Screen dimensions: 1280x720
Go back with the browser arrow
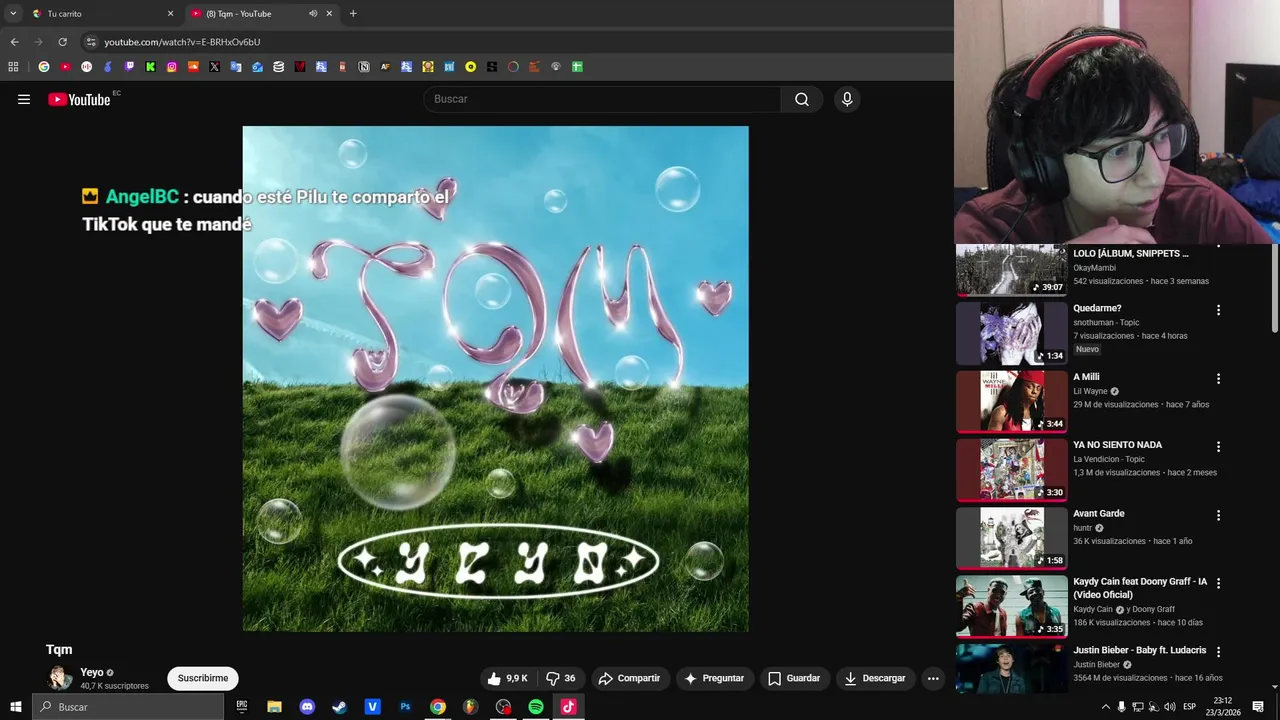(x=14, y=42)
